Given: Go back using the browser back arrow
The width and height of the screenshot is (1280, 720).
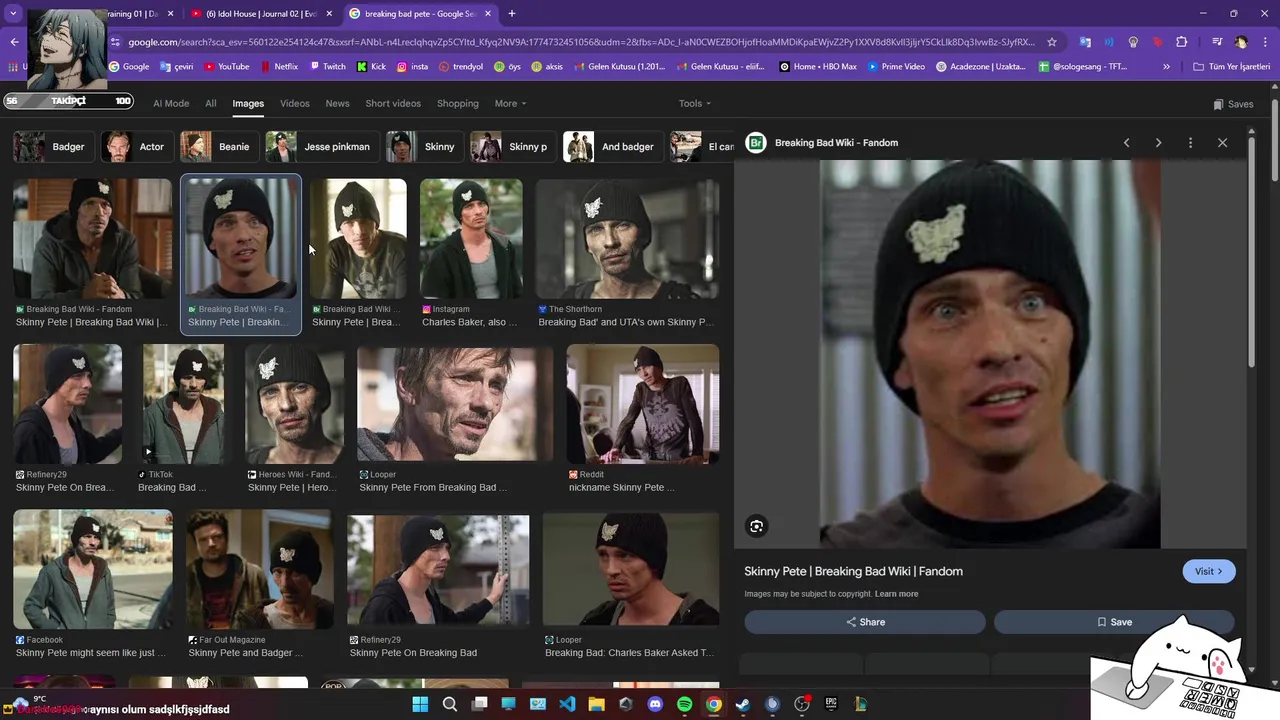Looking at the screenshot, I should [14, 42].
